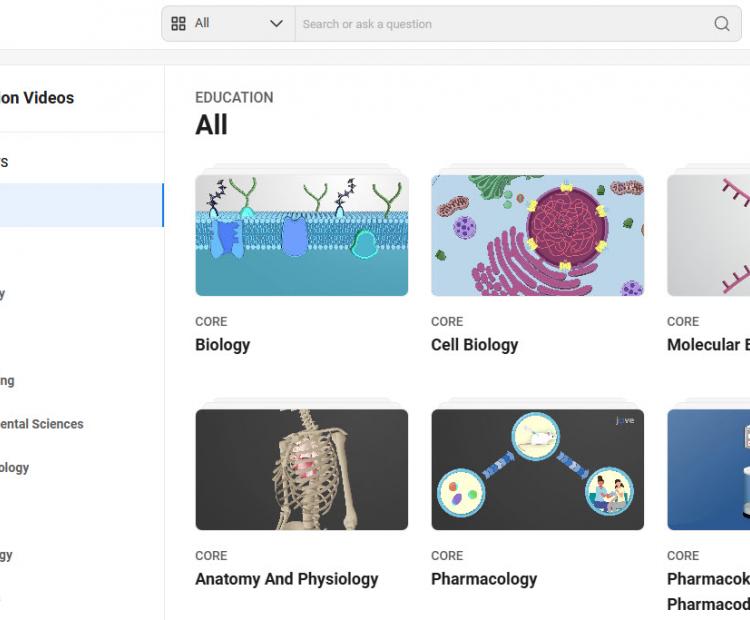The width and height of the screenshot is (750, 620).
Task: Click the Molecular Biology thumbnail image
Action: pos(708,235)
